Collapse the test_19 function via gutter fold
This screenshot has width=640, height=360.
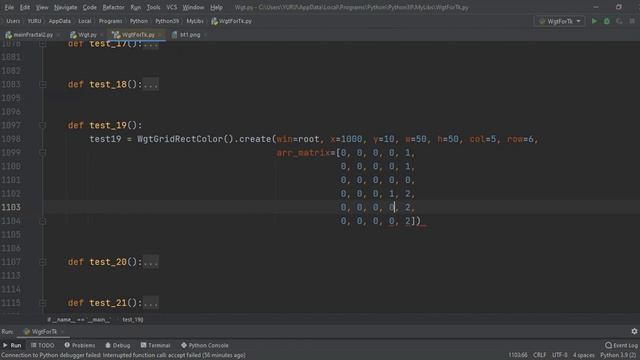tap(42, 125)
